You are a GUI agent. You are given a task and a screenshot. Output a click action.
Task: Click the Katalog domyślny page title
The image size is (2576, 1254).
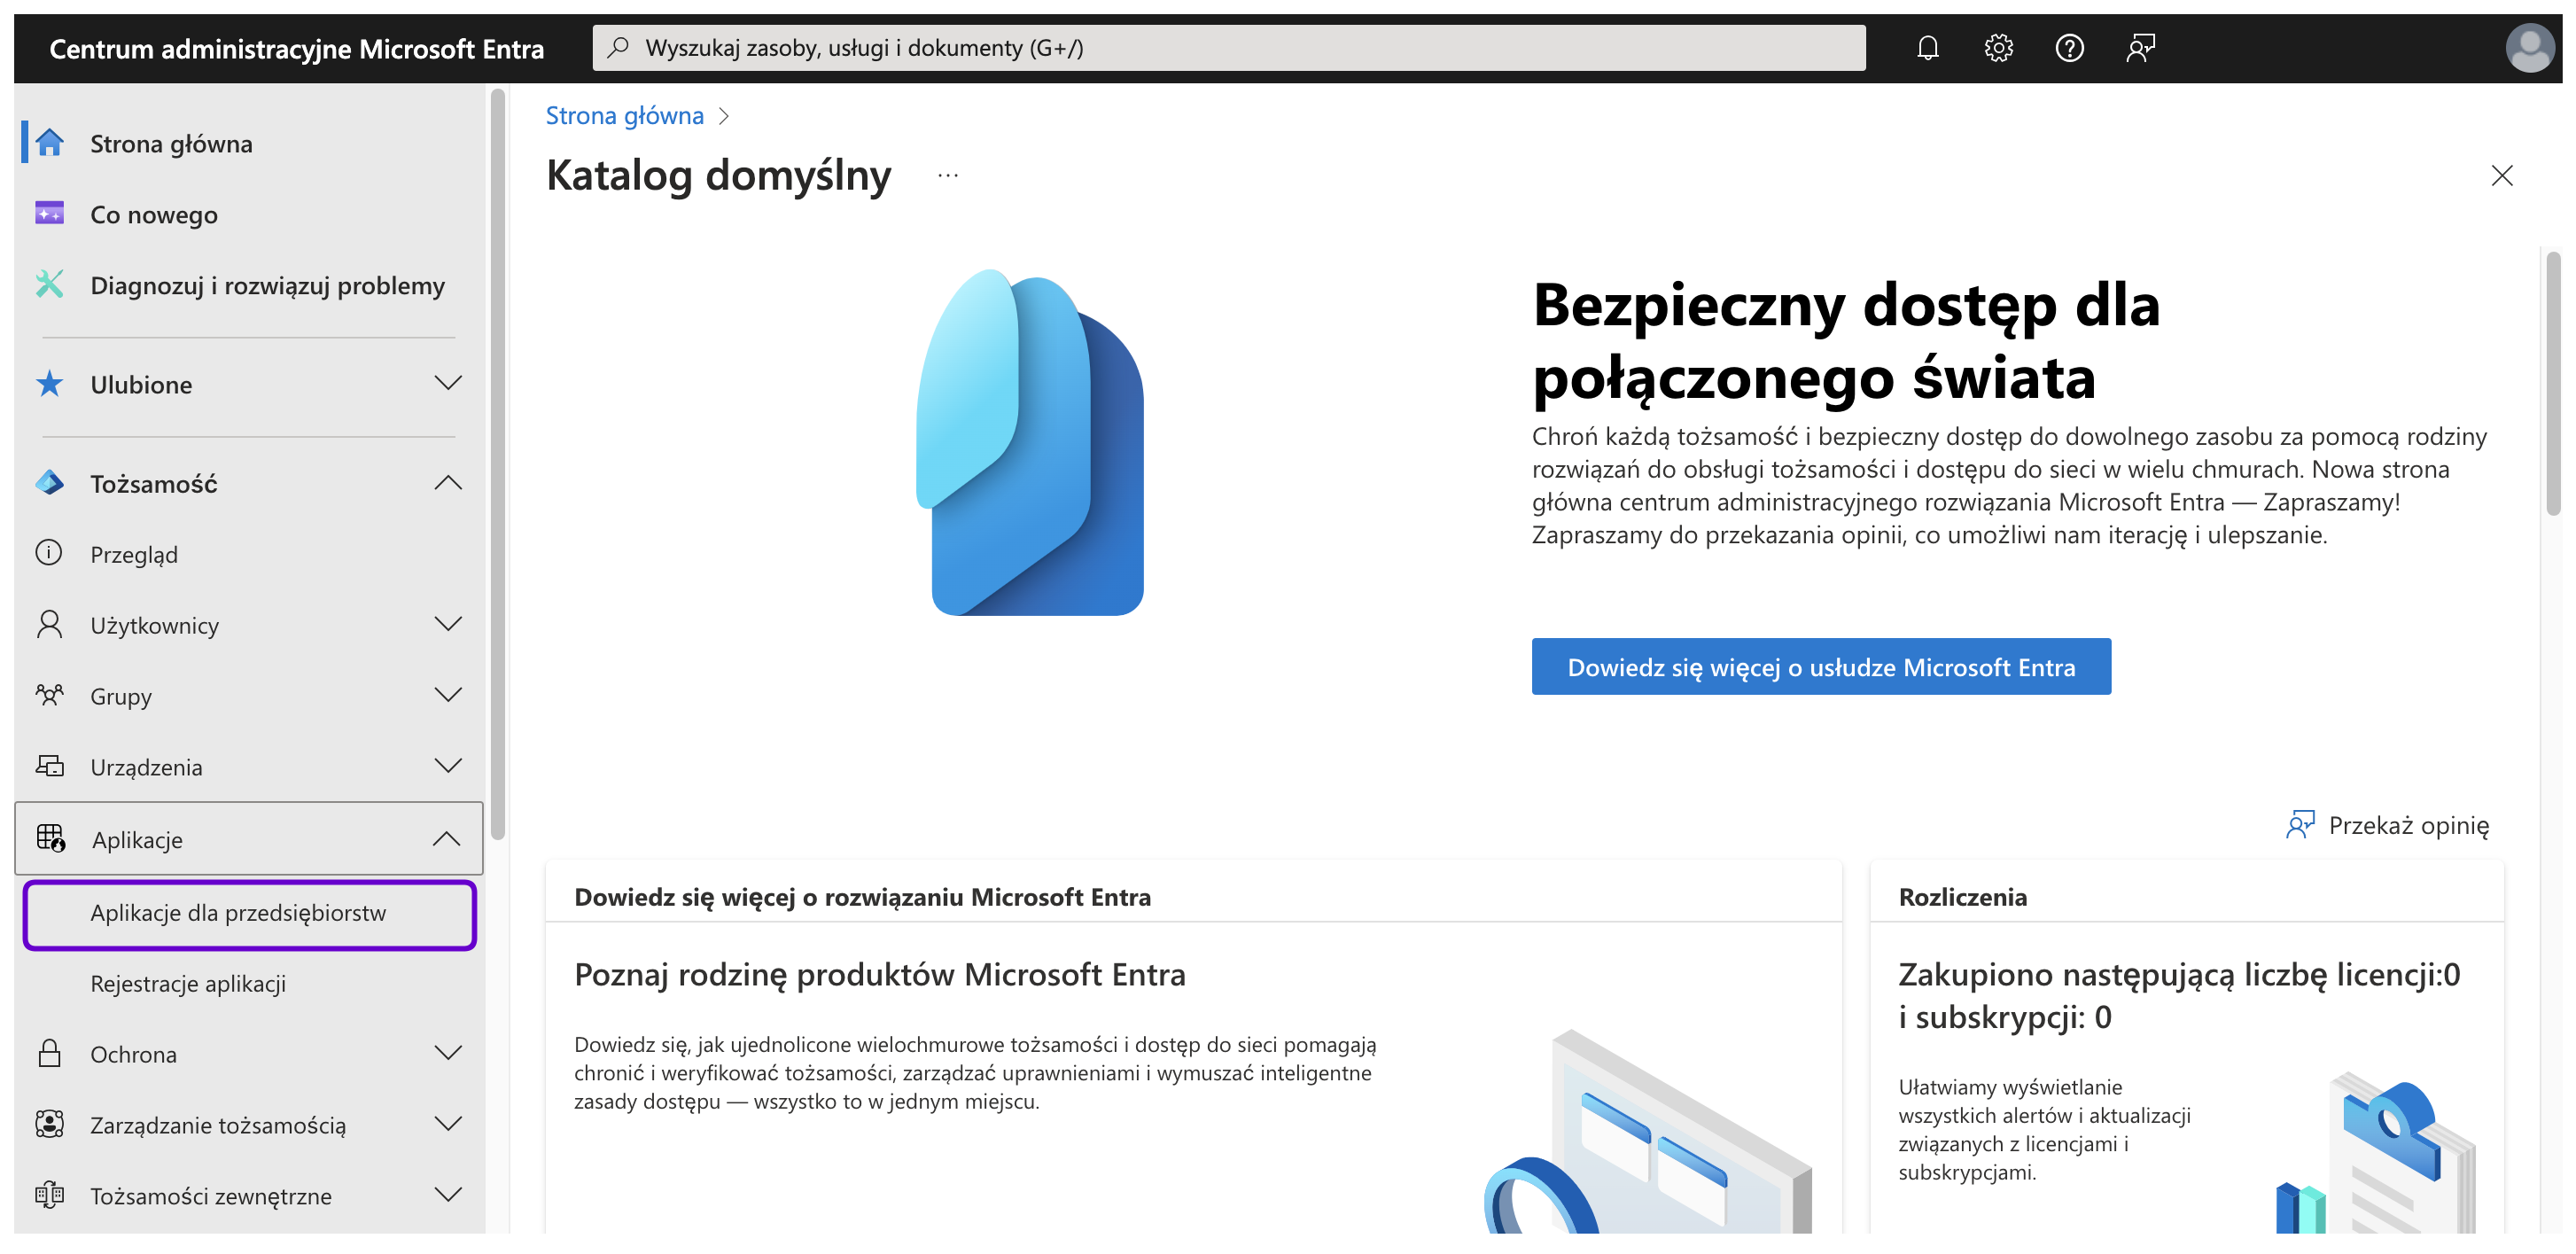(718, 176)
